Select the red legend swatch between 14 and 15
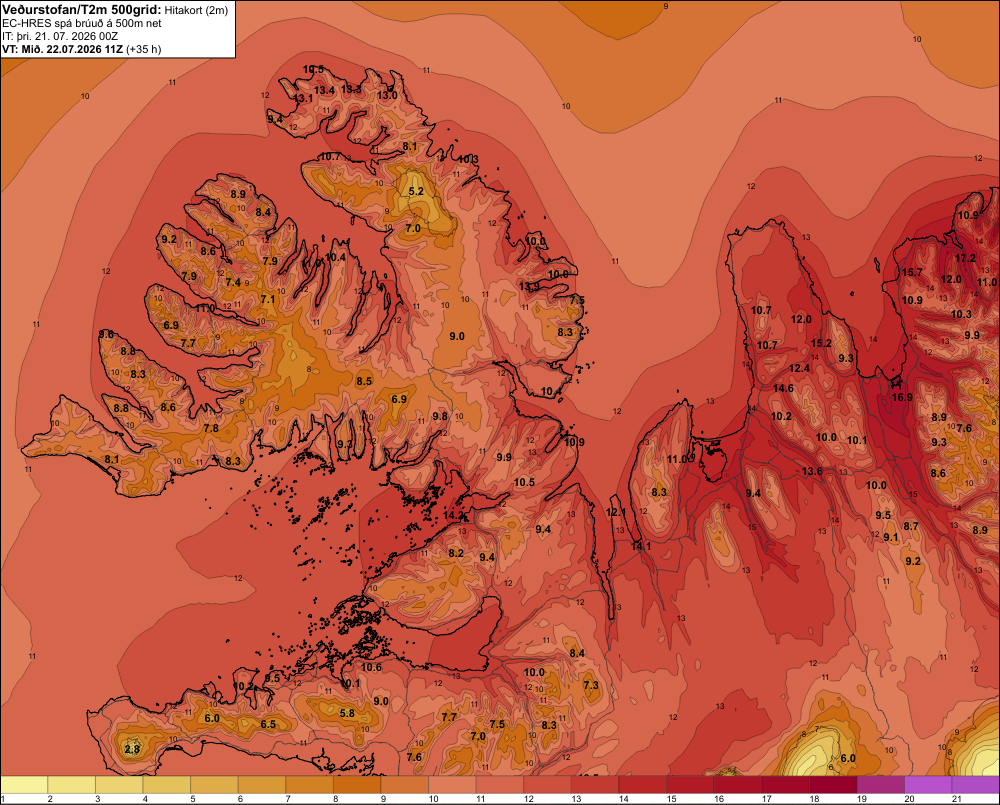1000x805 pixels. click(x=642, y=784)
